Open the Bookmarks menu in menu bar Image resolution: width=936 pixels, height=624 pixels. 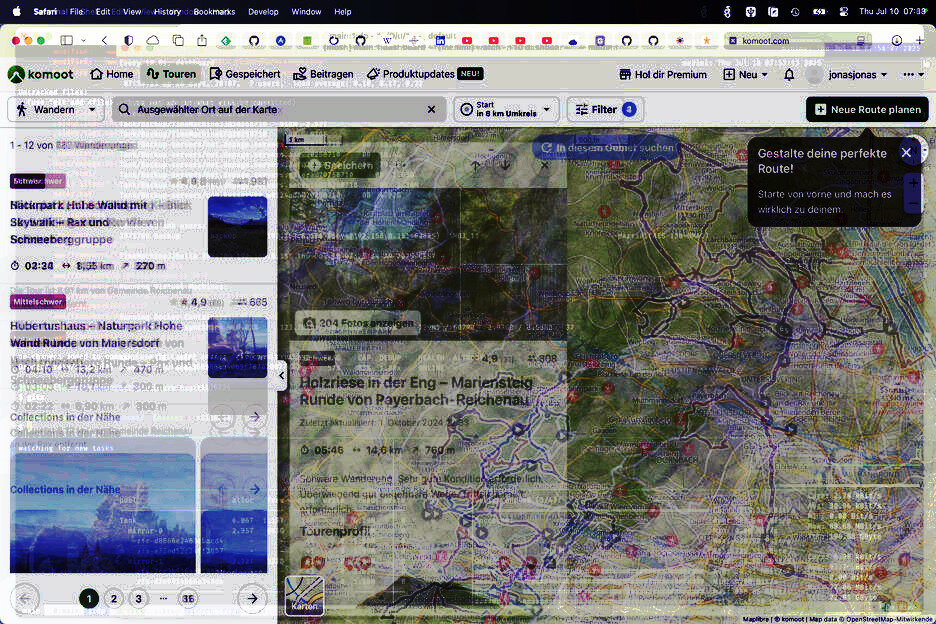click(x=214, y=11)
